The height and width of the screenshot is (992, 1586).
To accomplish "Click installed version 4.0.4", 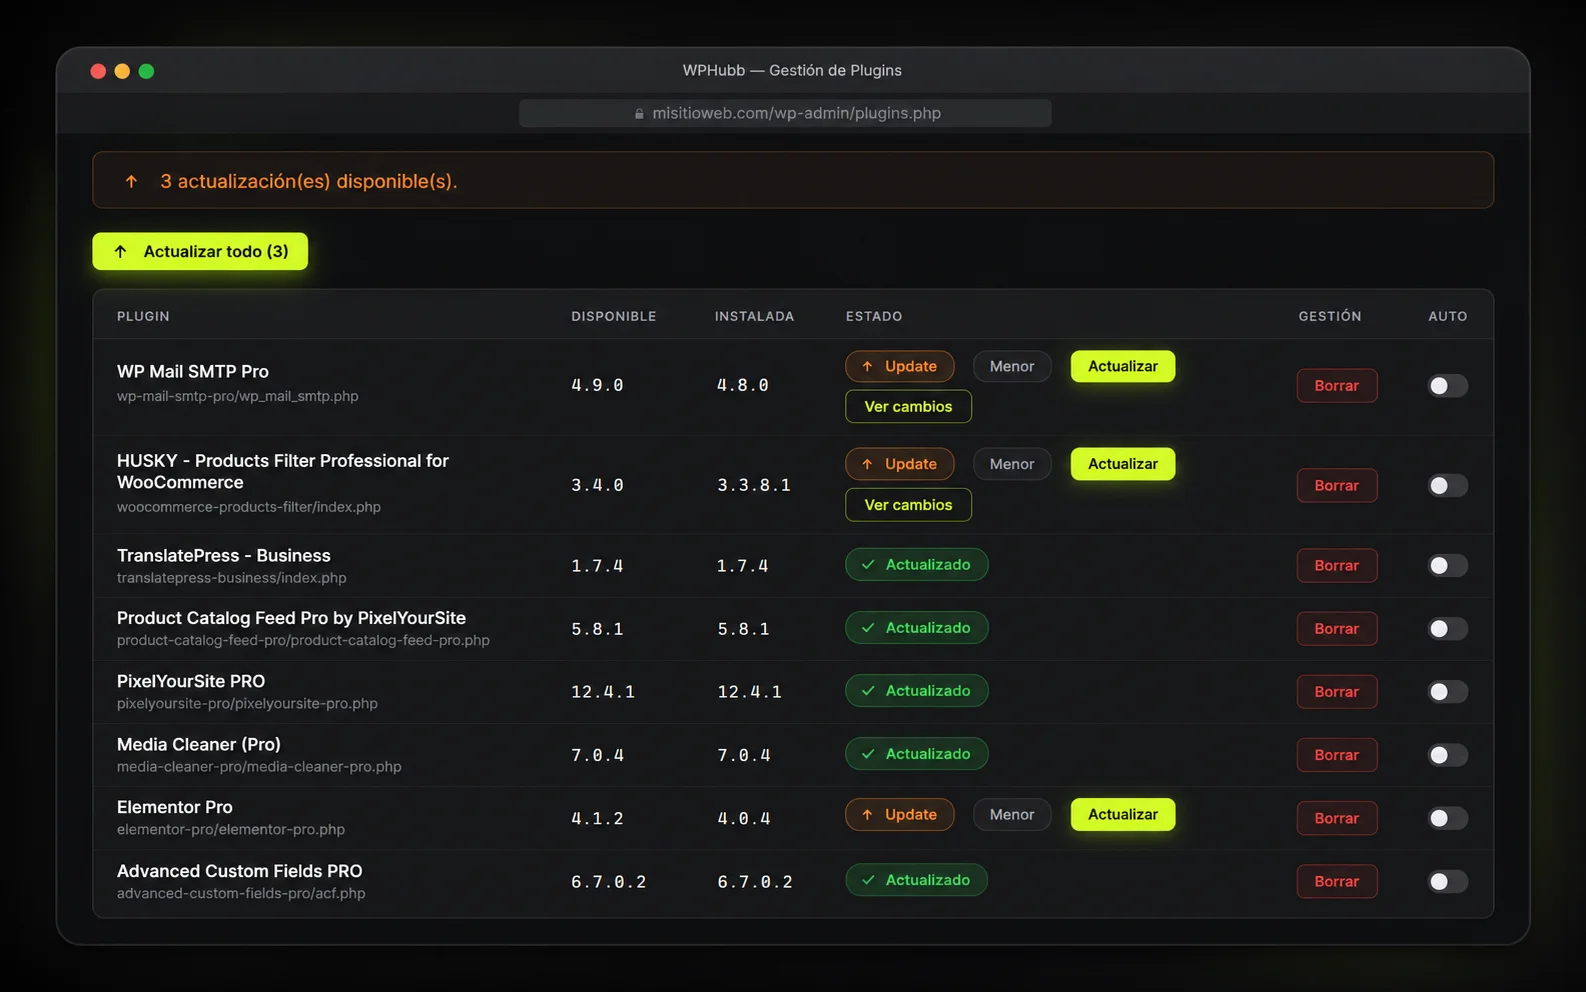I will click(743, 818).
